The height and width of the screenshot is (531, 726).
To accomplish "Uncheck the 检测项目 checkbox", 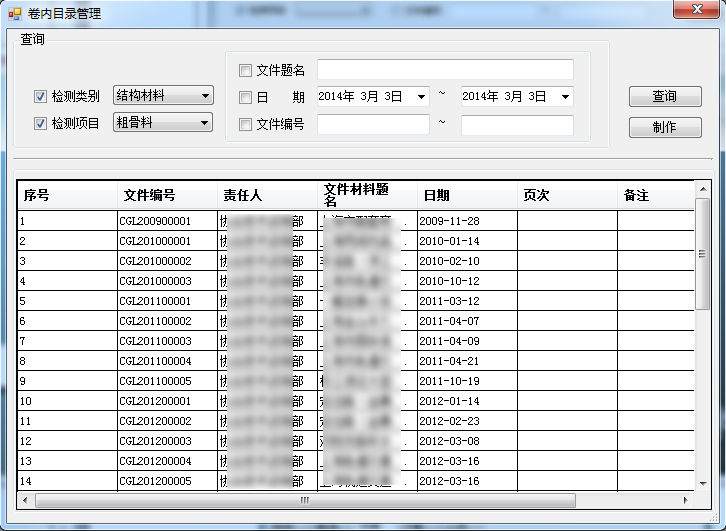I will (41, 124).
